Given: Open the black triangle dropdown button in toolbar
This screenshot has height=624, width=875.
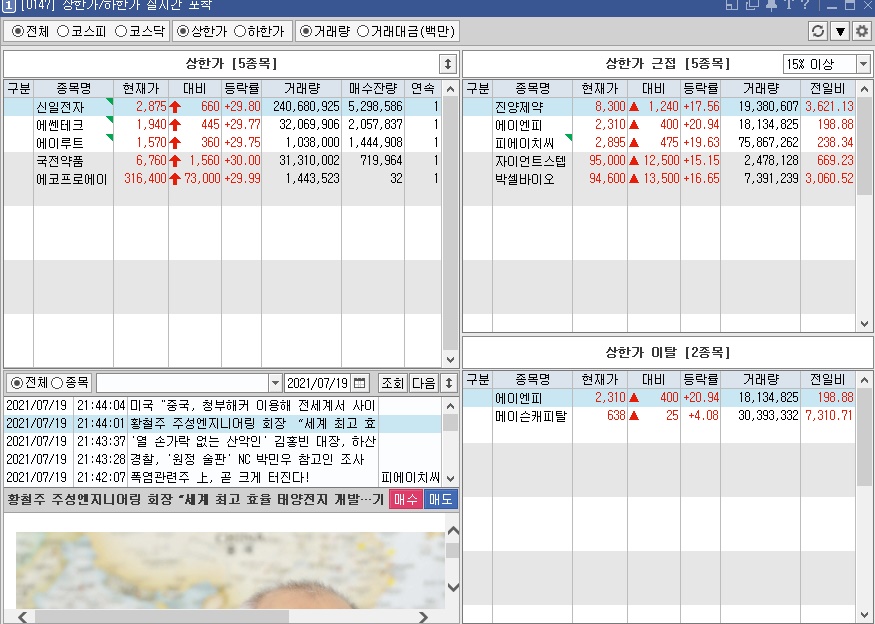Looking at the screenshot, I should pyautogui.click(x=840, y=31).
